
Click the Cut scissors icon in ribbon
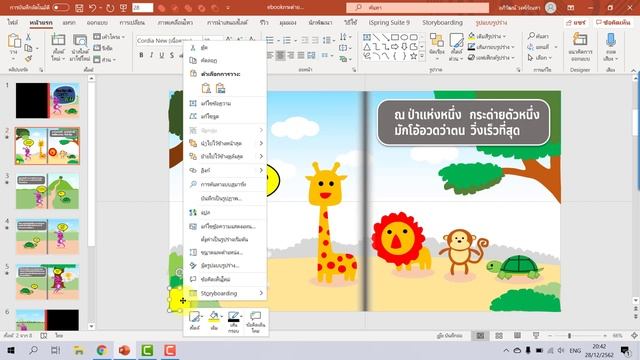28,37
